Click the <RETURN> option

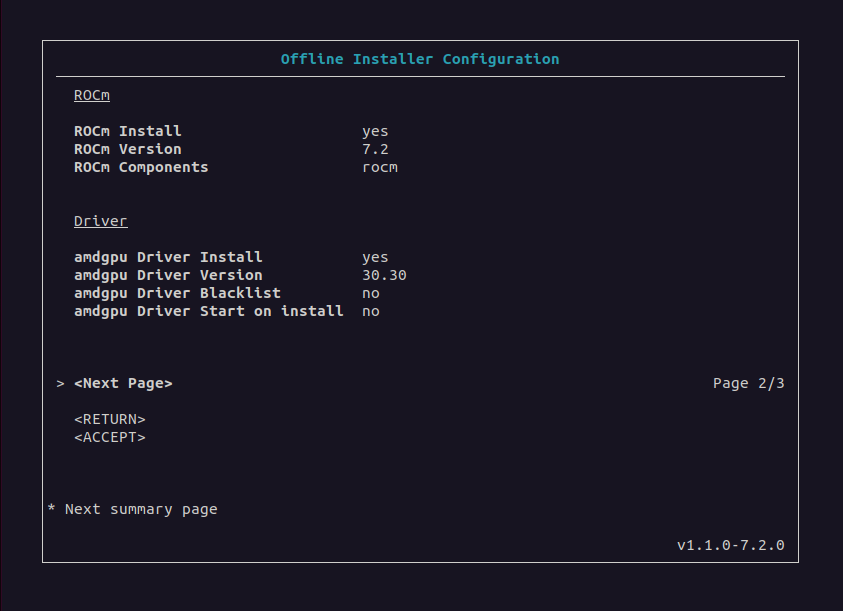pyautogui.click(x=110, y=419)
